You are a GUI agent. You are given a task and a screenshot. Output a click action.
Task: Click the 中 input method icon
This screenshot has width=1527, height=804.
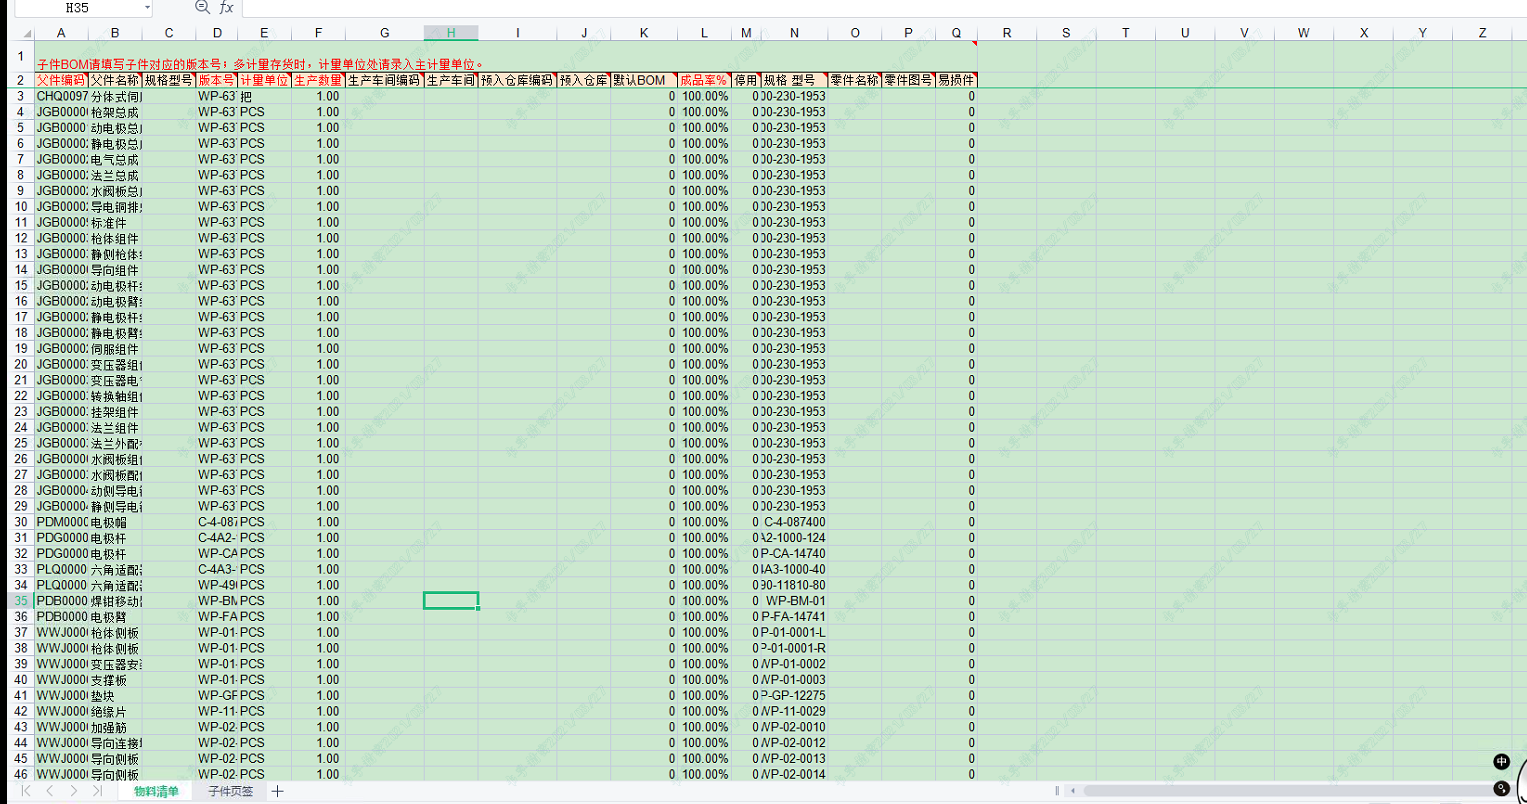click(1501, 762)
